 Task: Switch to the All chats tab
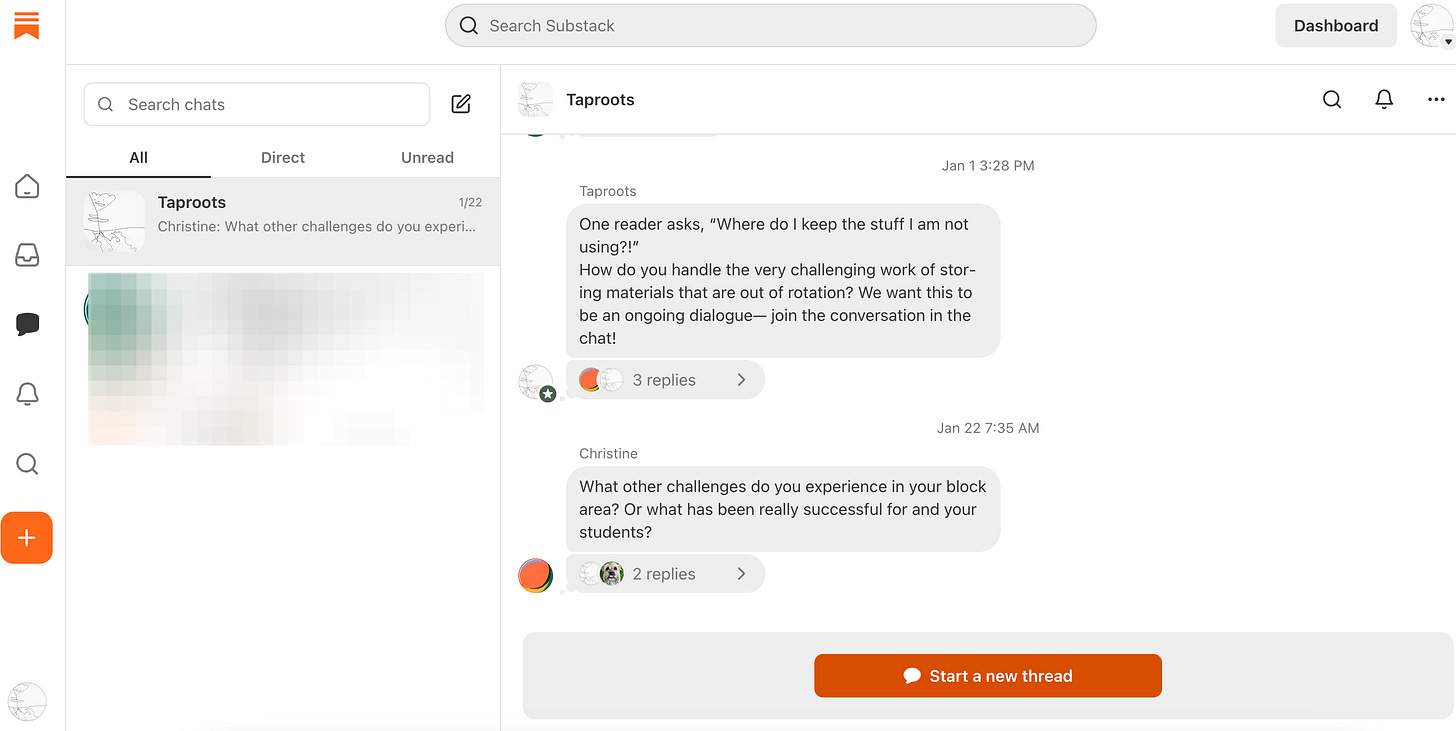point(139,157)
